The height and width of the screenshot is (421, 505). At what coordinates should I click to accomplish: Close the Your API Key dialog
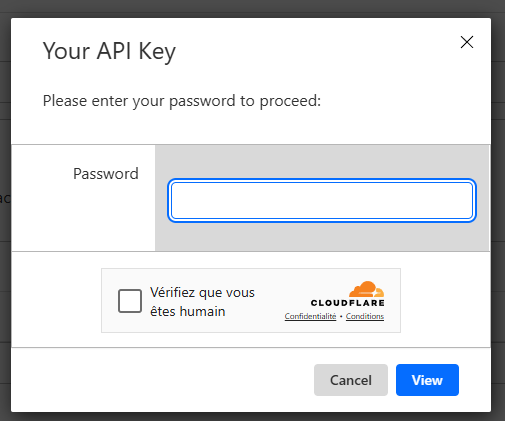(x=467, y=42)
